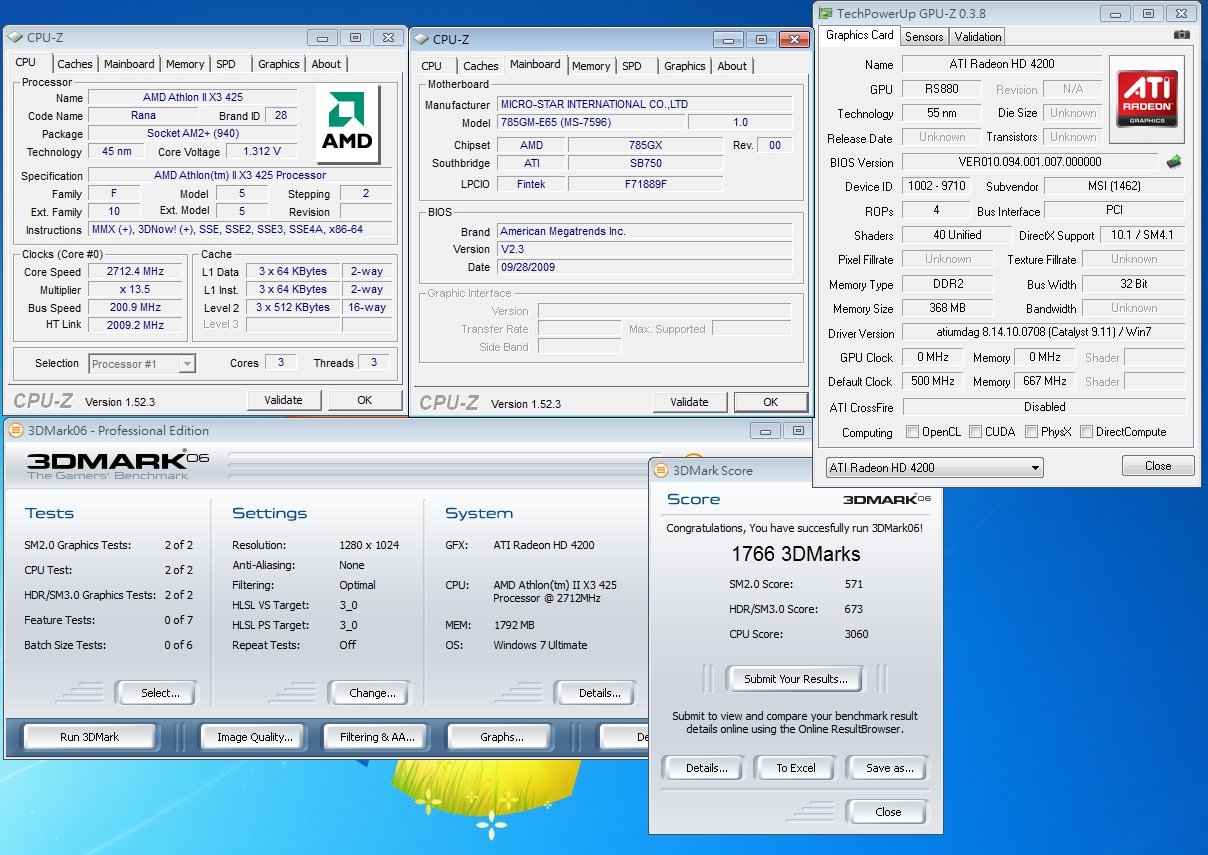Enable the OpenCL checkbox

pyautogui.click(x=912, y=432)
